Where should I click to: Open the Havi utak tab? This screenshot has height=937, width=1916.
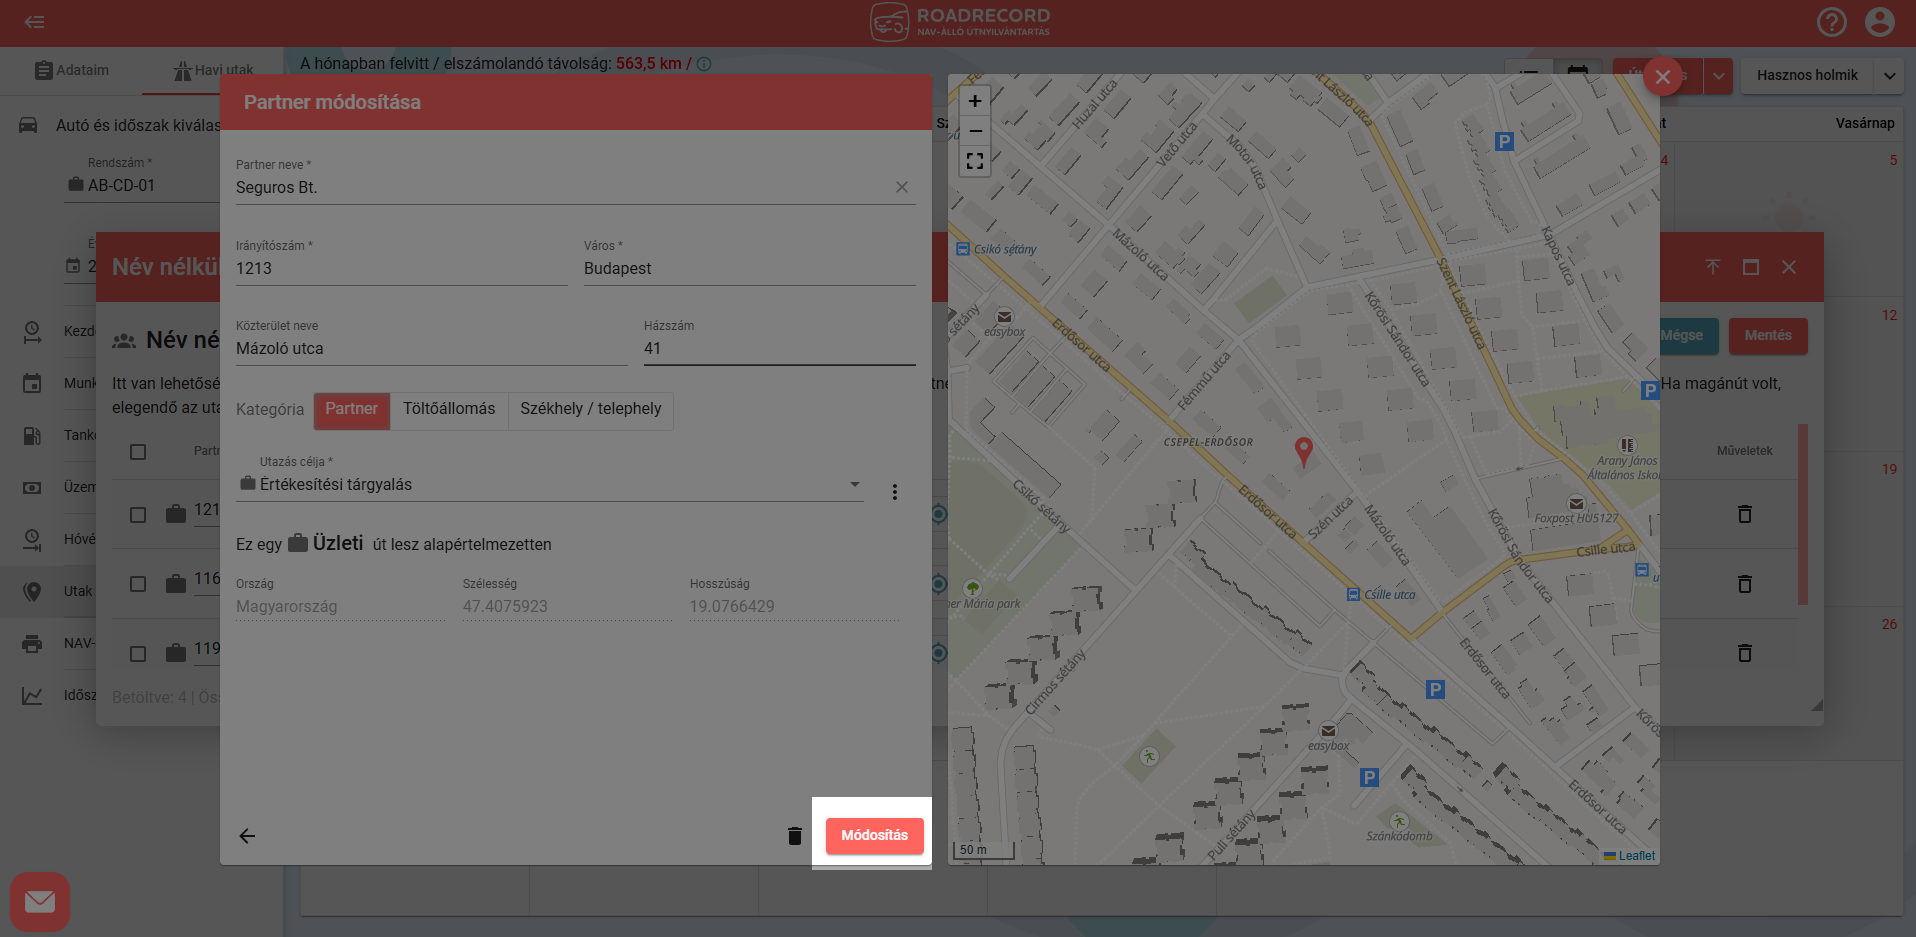(213, 70)
